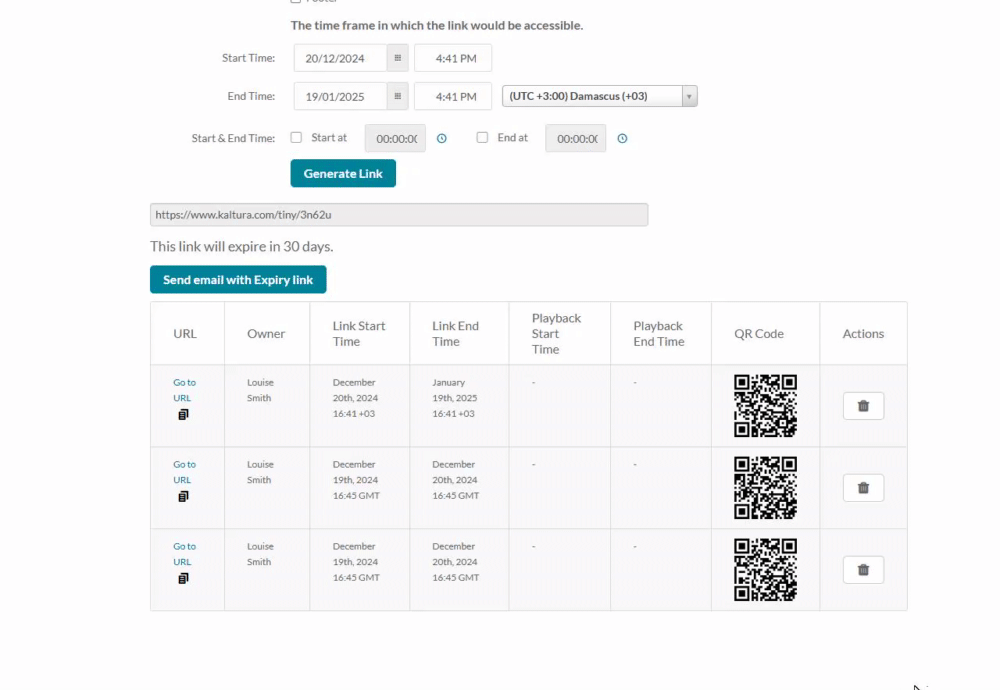Click the Actions column header

pos(864,334)
